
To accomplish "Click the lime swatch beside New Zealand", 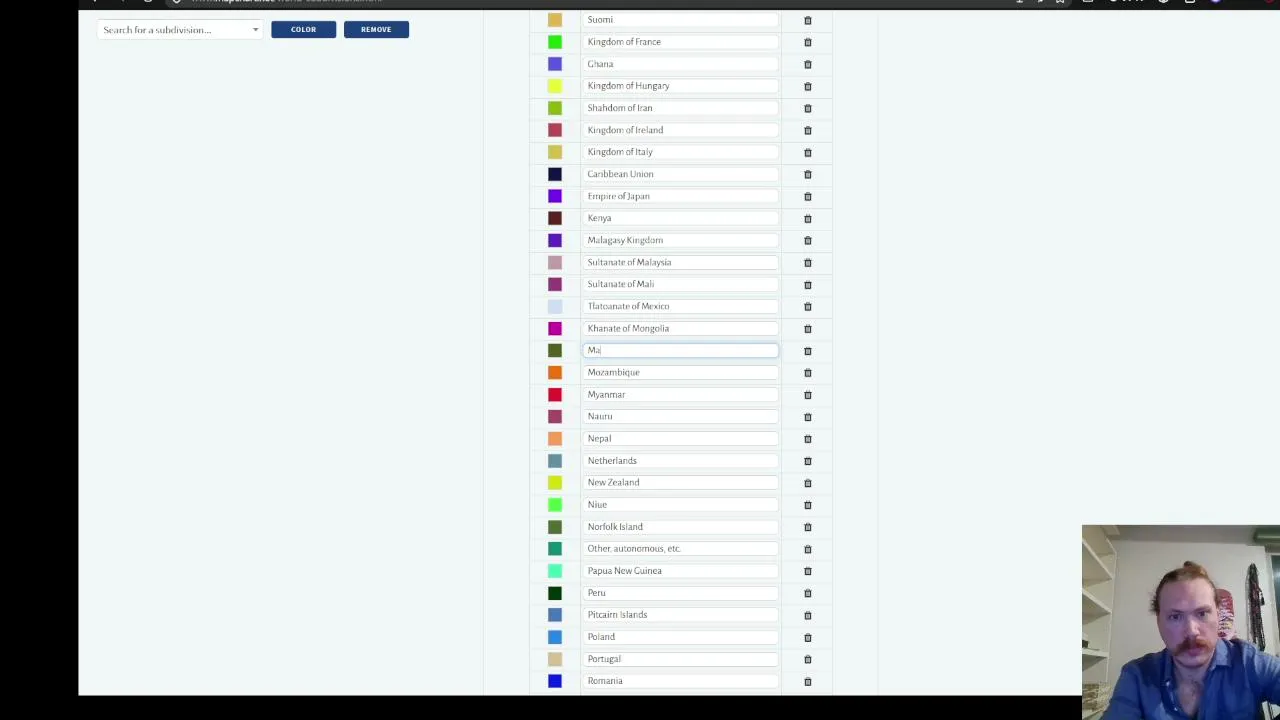I will click(x=555, y=482).
